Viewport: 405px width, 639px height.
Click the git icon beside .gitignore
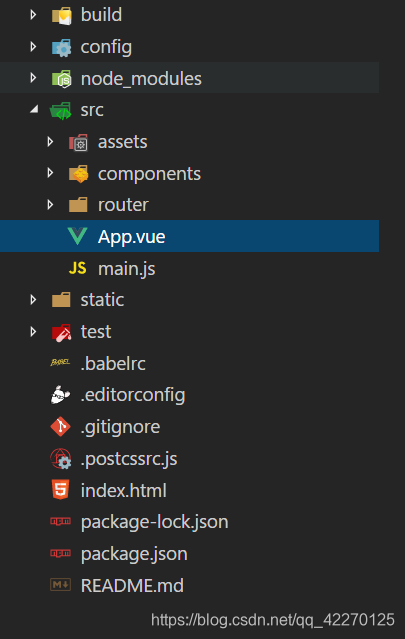tap(61, 426)
